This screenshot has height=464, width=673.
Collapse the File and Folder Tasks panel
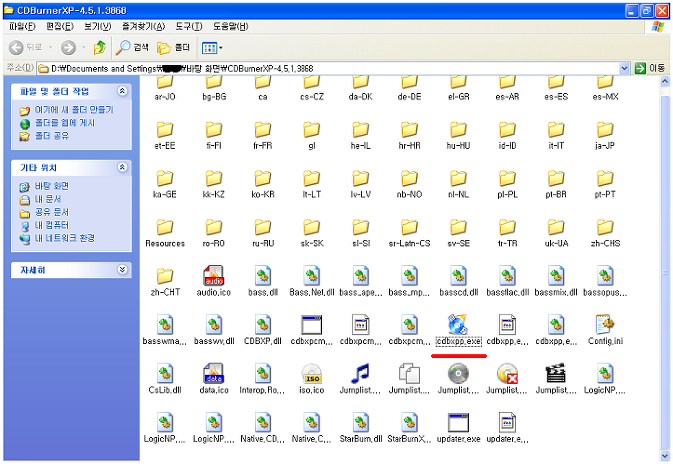[122, 91]
